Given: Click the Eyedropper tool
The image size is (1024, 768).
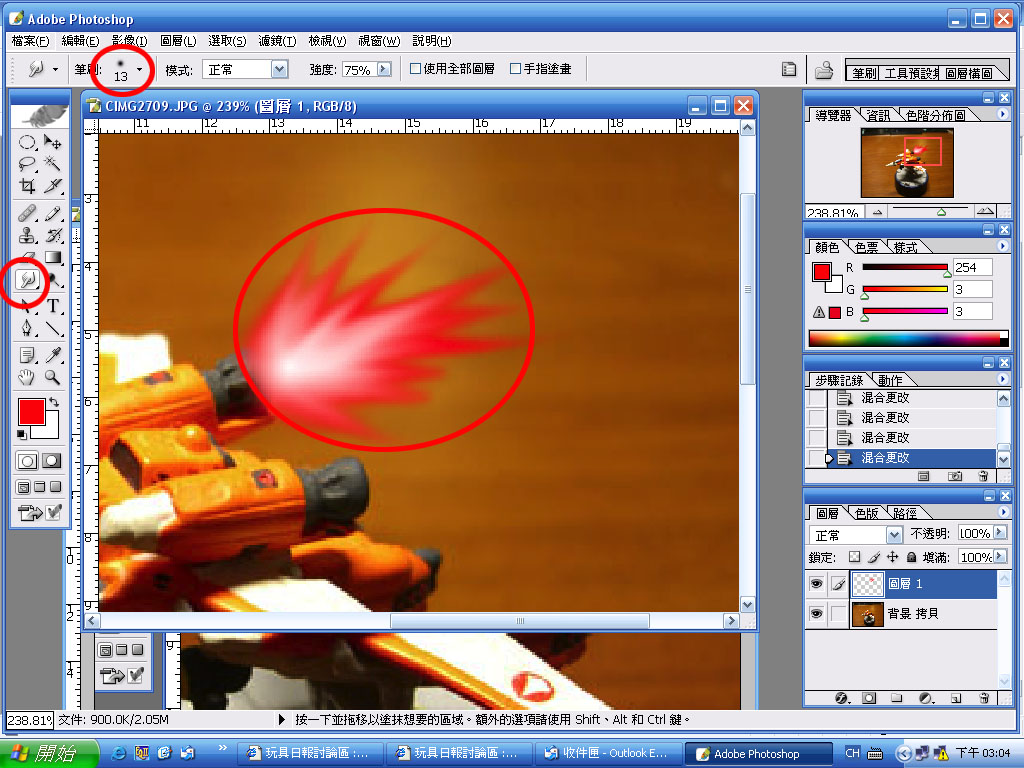Looking at the screenshot, I should point(53,354).
